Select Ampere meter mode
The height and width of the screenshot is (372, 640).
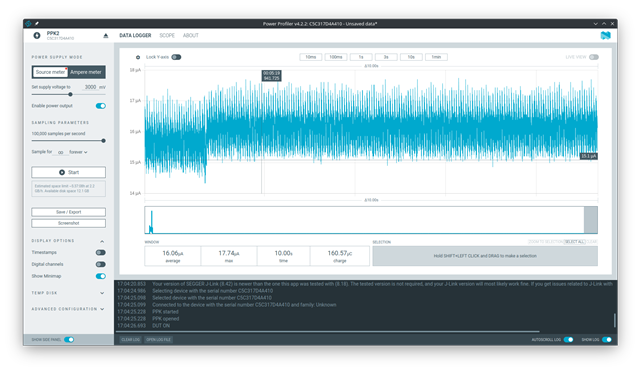tap(86, 72)
